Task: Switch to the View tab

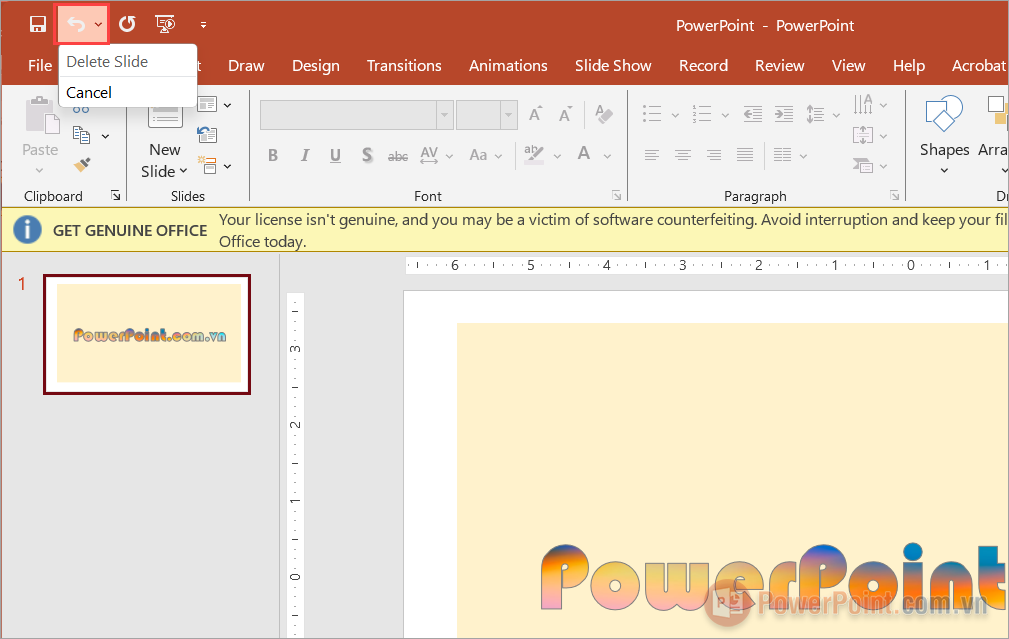Action: 849,66
